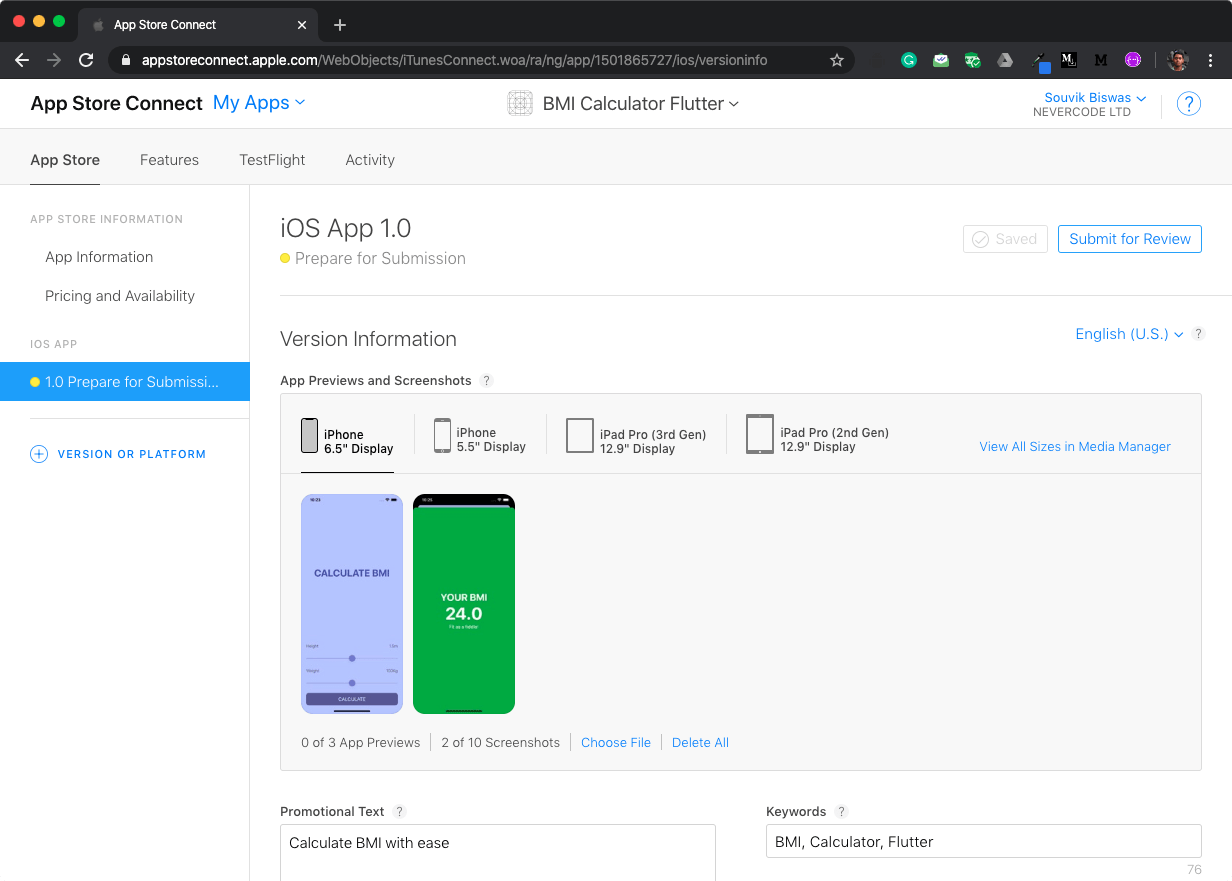Open the English (U.S.) language dropdown
Viewport: 1232px width, 881px height.
(x=1129, y=334)
